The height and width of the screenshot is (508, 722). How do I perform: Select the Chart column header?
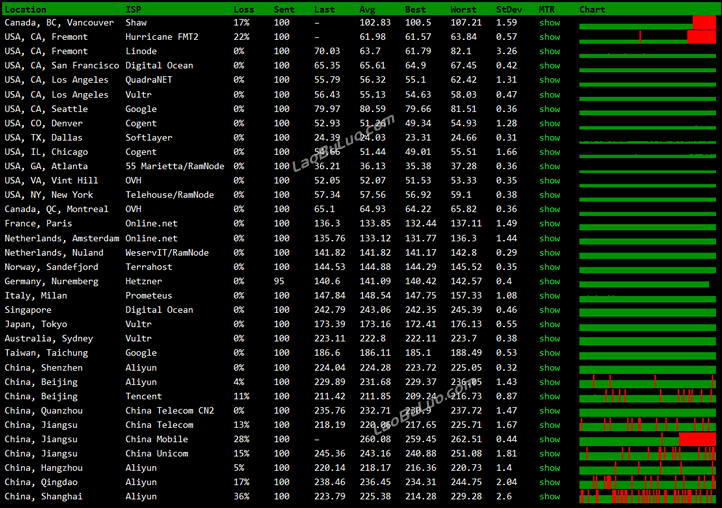(x=592, y=9)
